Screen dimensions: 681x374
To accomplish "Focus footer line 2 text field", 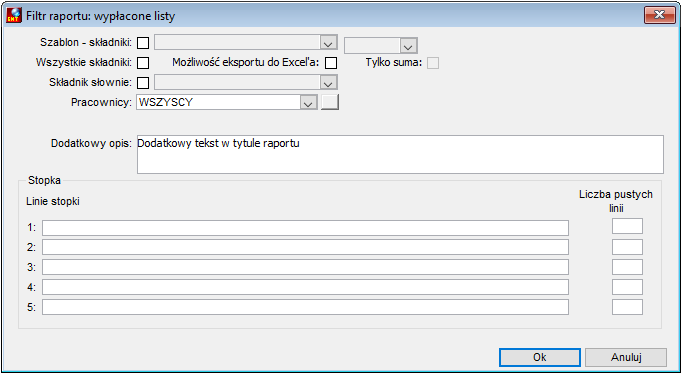I will click(305, 247).
